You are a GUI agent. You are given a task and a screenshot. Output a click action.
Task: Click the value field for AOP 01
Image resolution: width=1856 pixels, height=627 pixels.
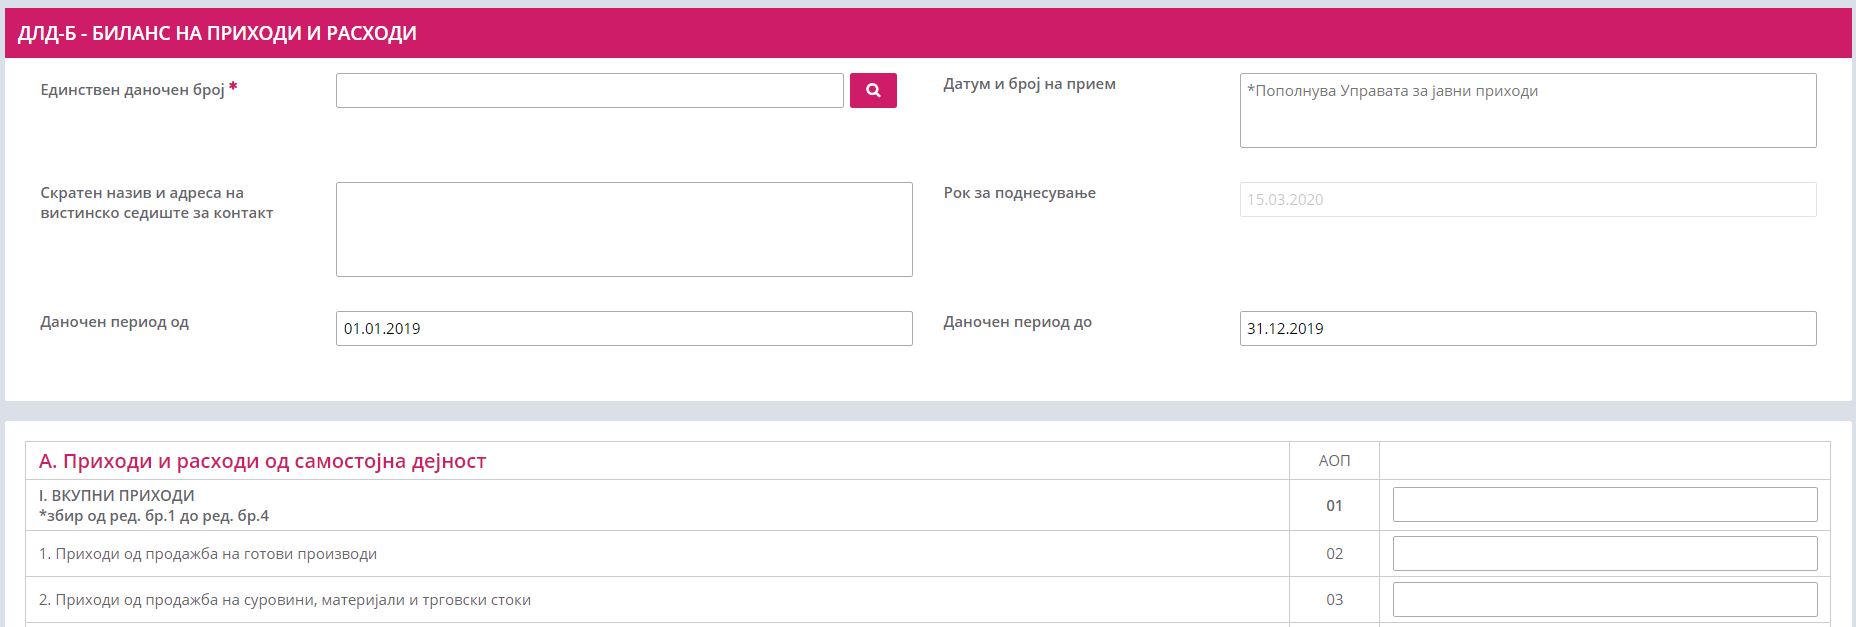[x=1604, y=505]
